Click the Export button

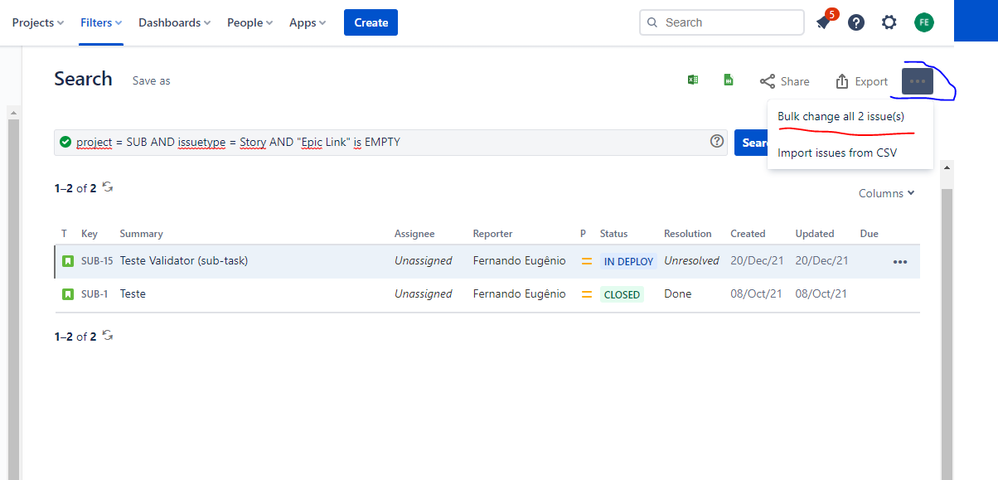point(861,81)
